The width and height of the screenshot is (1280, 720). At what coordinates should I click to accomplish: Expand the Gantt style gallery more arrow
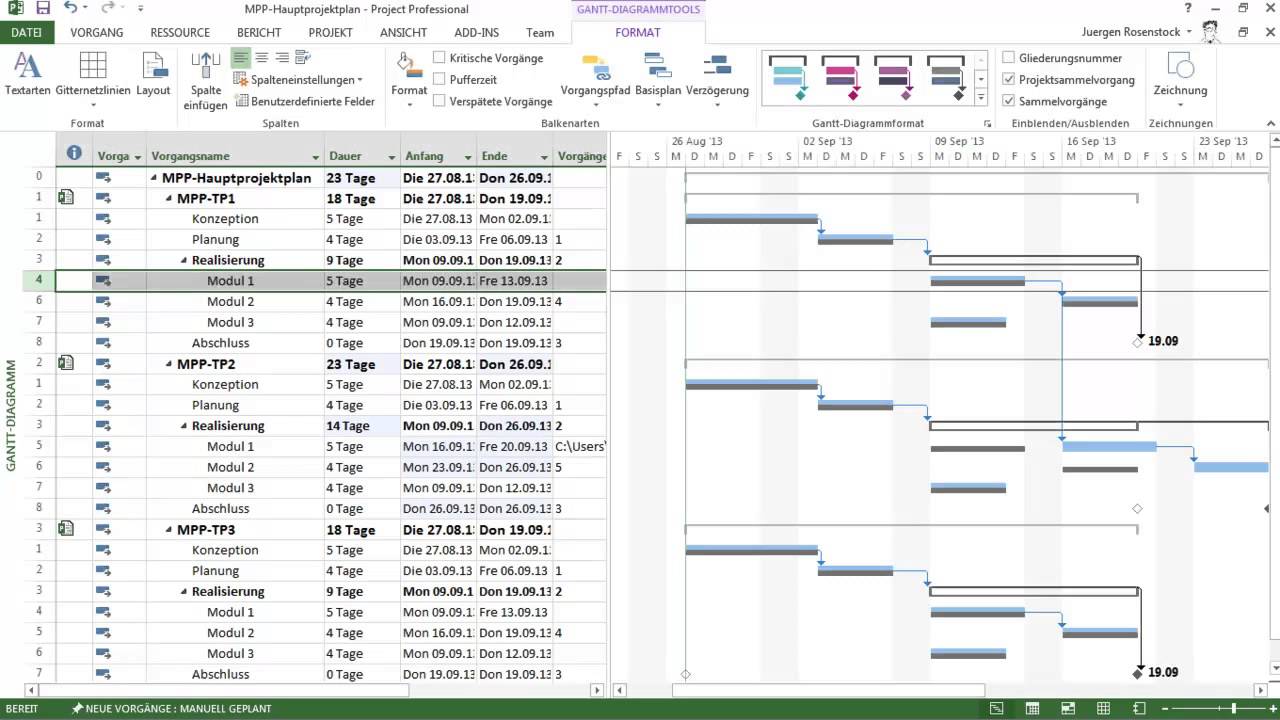[x=981, y=97]
